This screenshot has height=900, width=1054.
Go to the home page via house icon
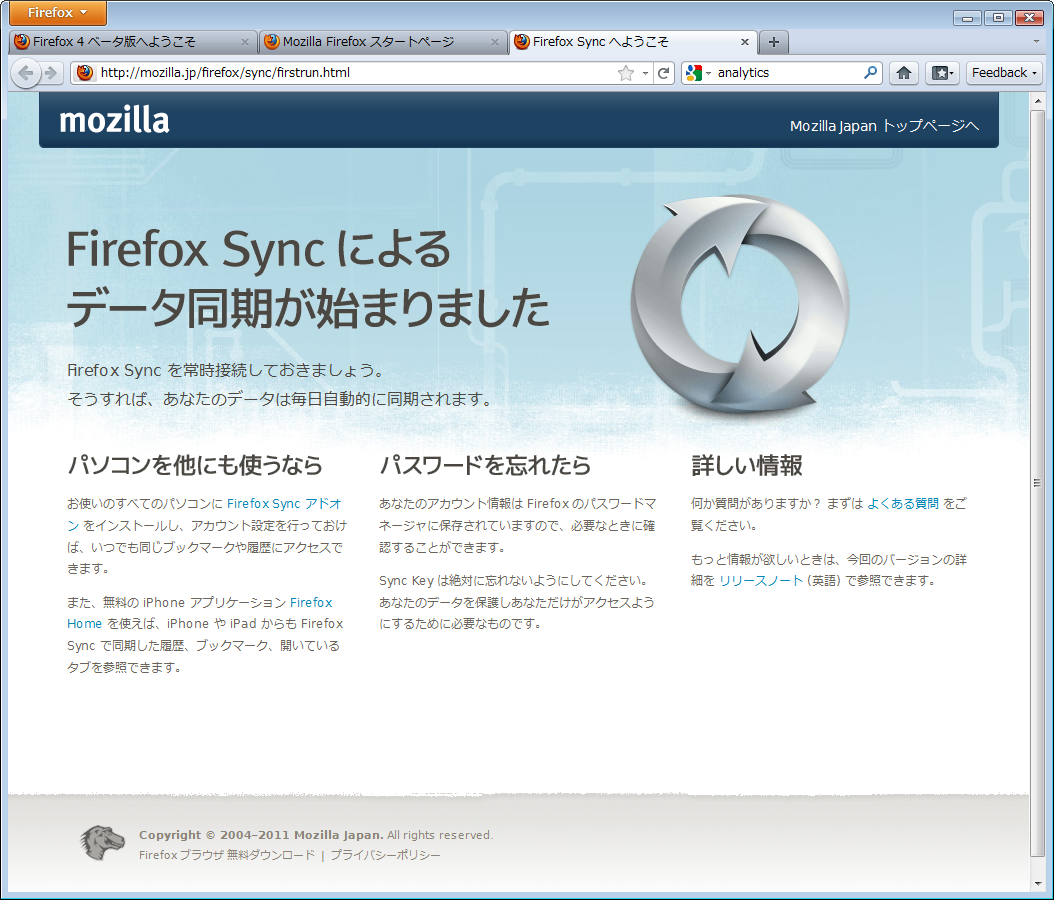coord(904,73)
